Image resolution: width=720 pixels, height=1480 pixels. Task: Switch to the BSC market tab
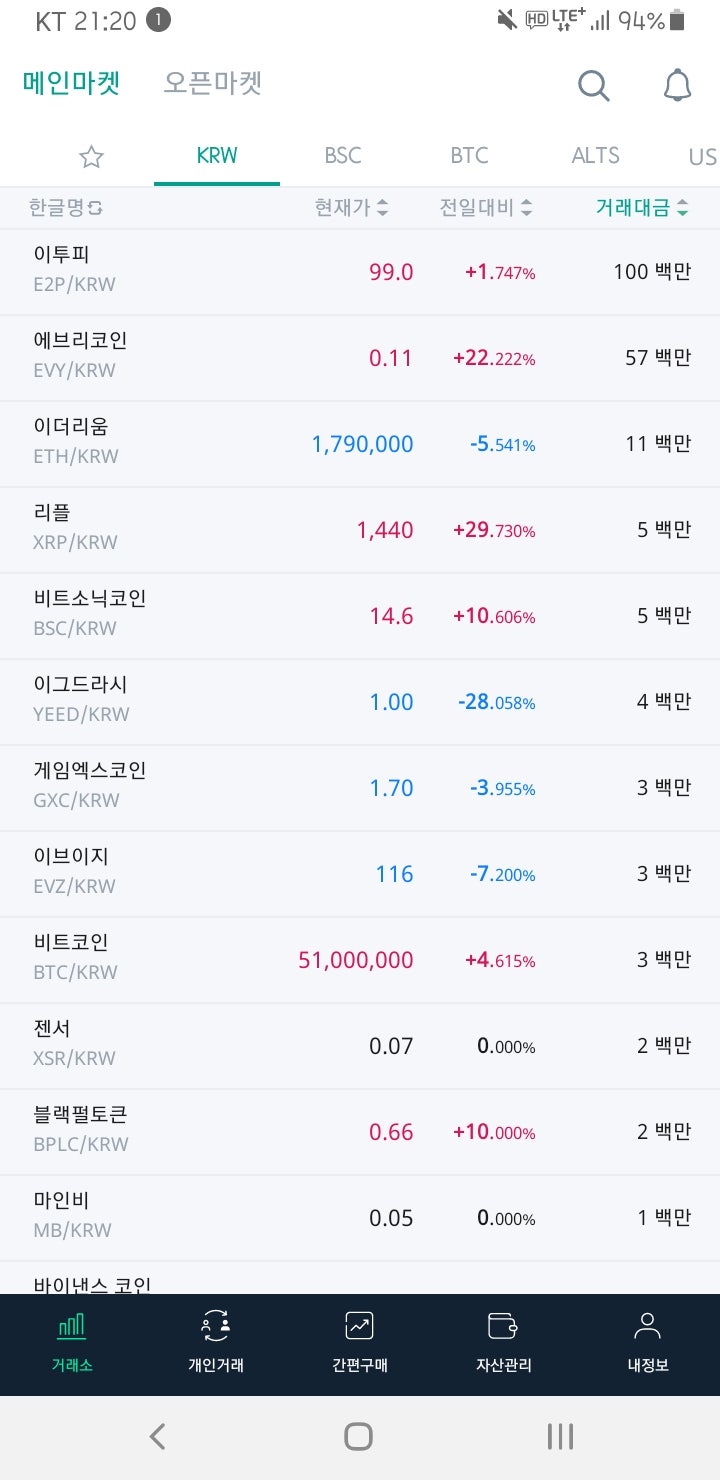(343, 156)
